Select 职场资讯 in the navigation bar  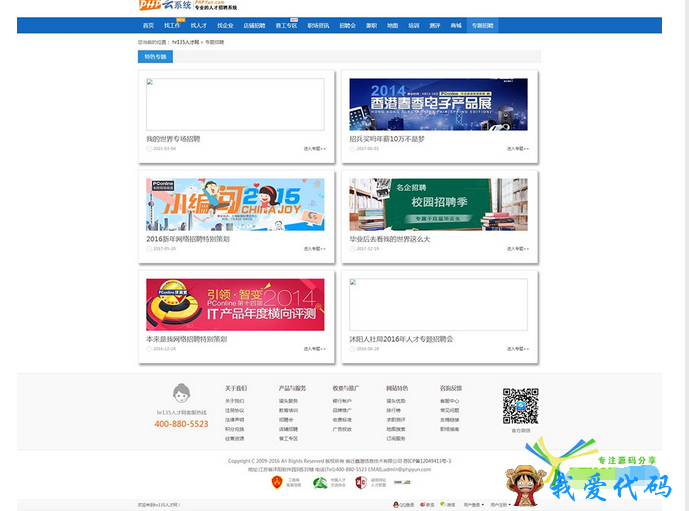click(318, 25)
